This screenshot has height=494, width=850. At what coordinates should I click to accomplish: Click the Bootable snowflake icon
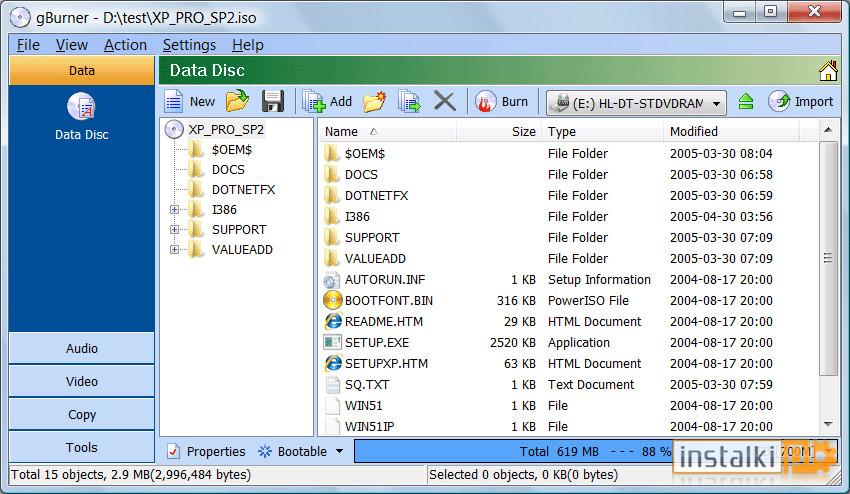(x=265, y=451)
